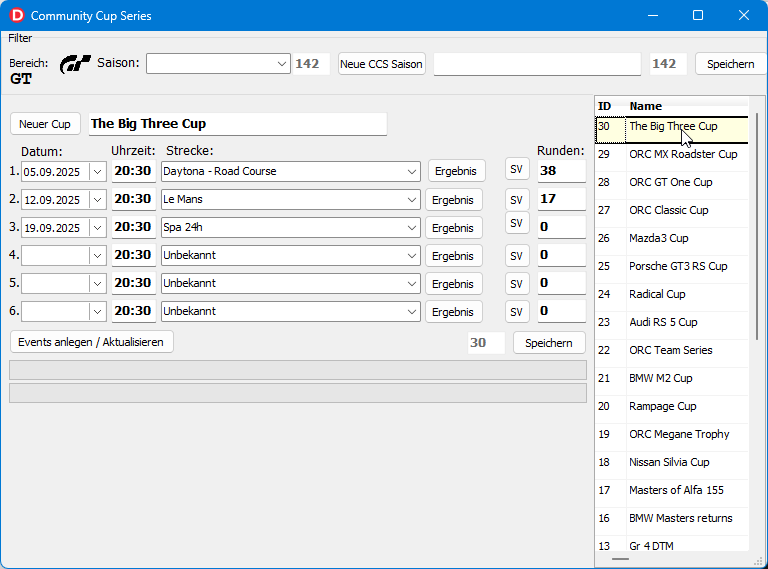Viewport: 768px width, 569px height.
Task: Click the cup name field The Big Three Cup
Action: 237,124
